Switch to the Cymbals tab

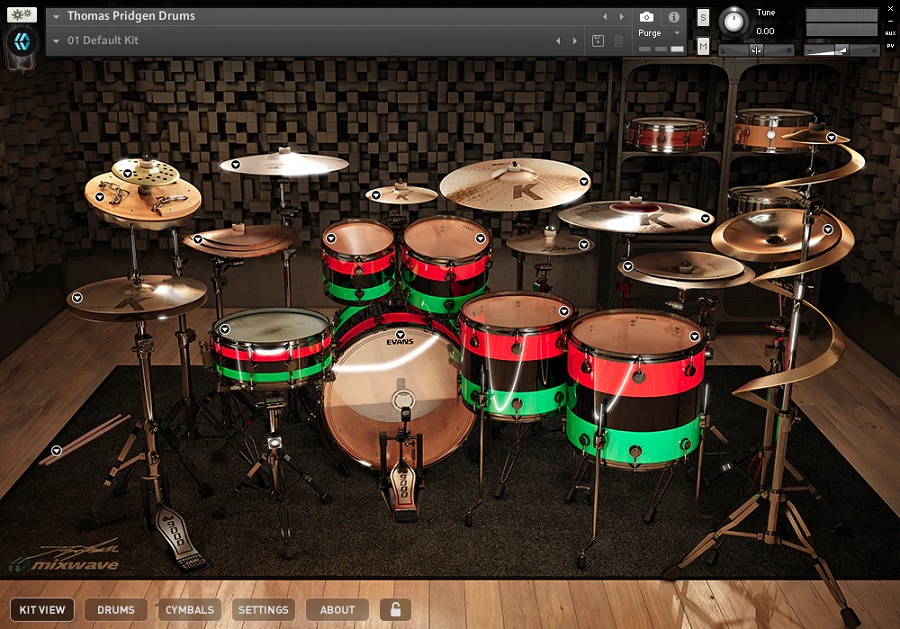coord(189,609)
